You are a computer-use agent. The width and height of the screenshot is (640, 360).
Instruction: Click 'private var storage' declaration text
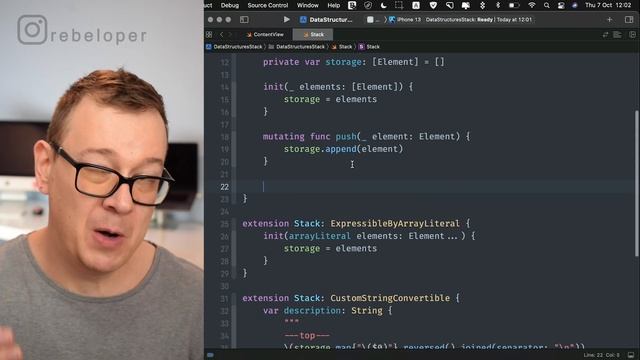pyautogui.click(x=312, y=62)
